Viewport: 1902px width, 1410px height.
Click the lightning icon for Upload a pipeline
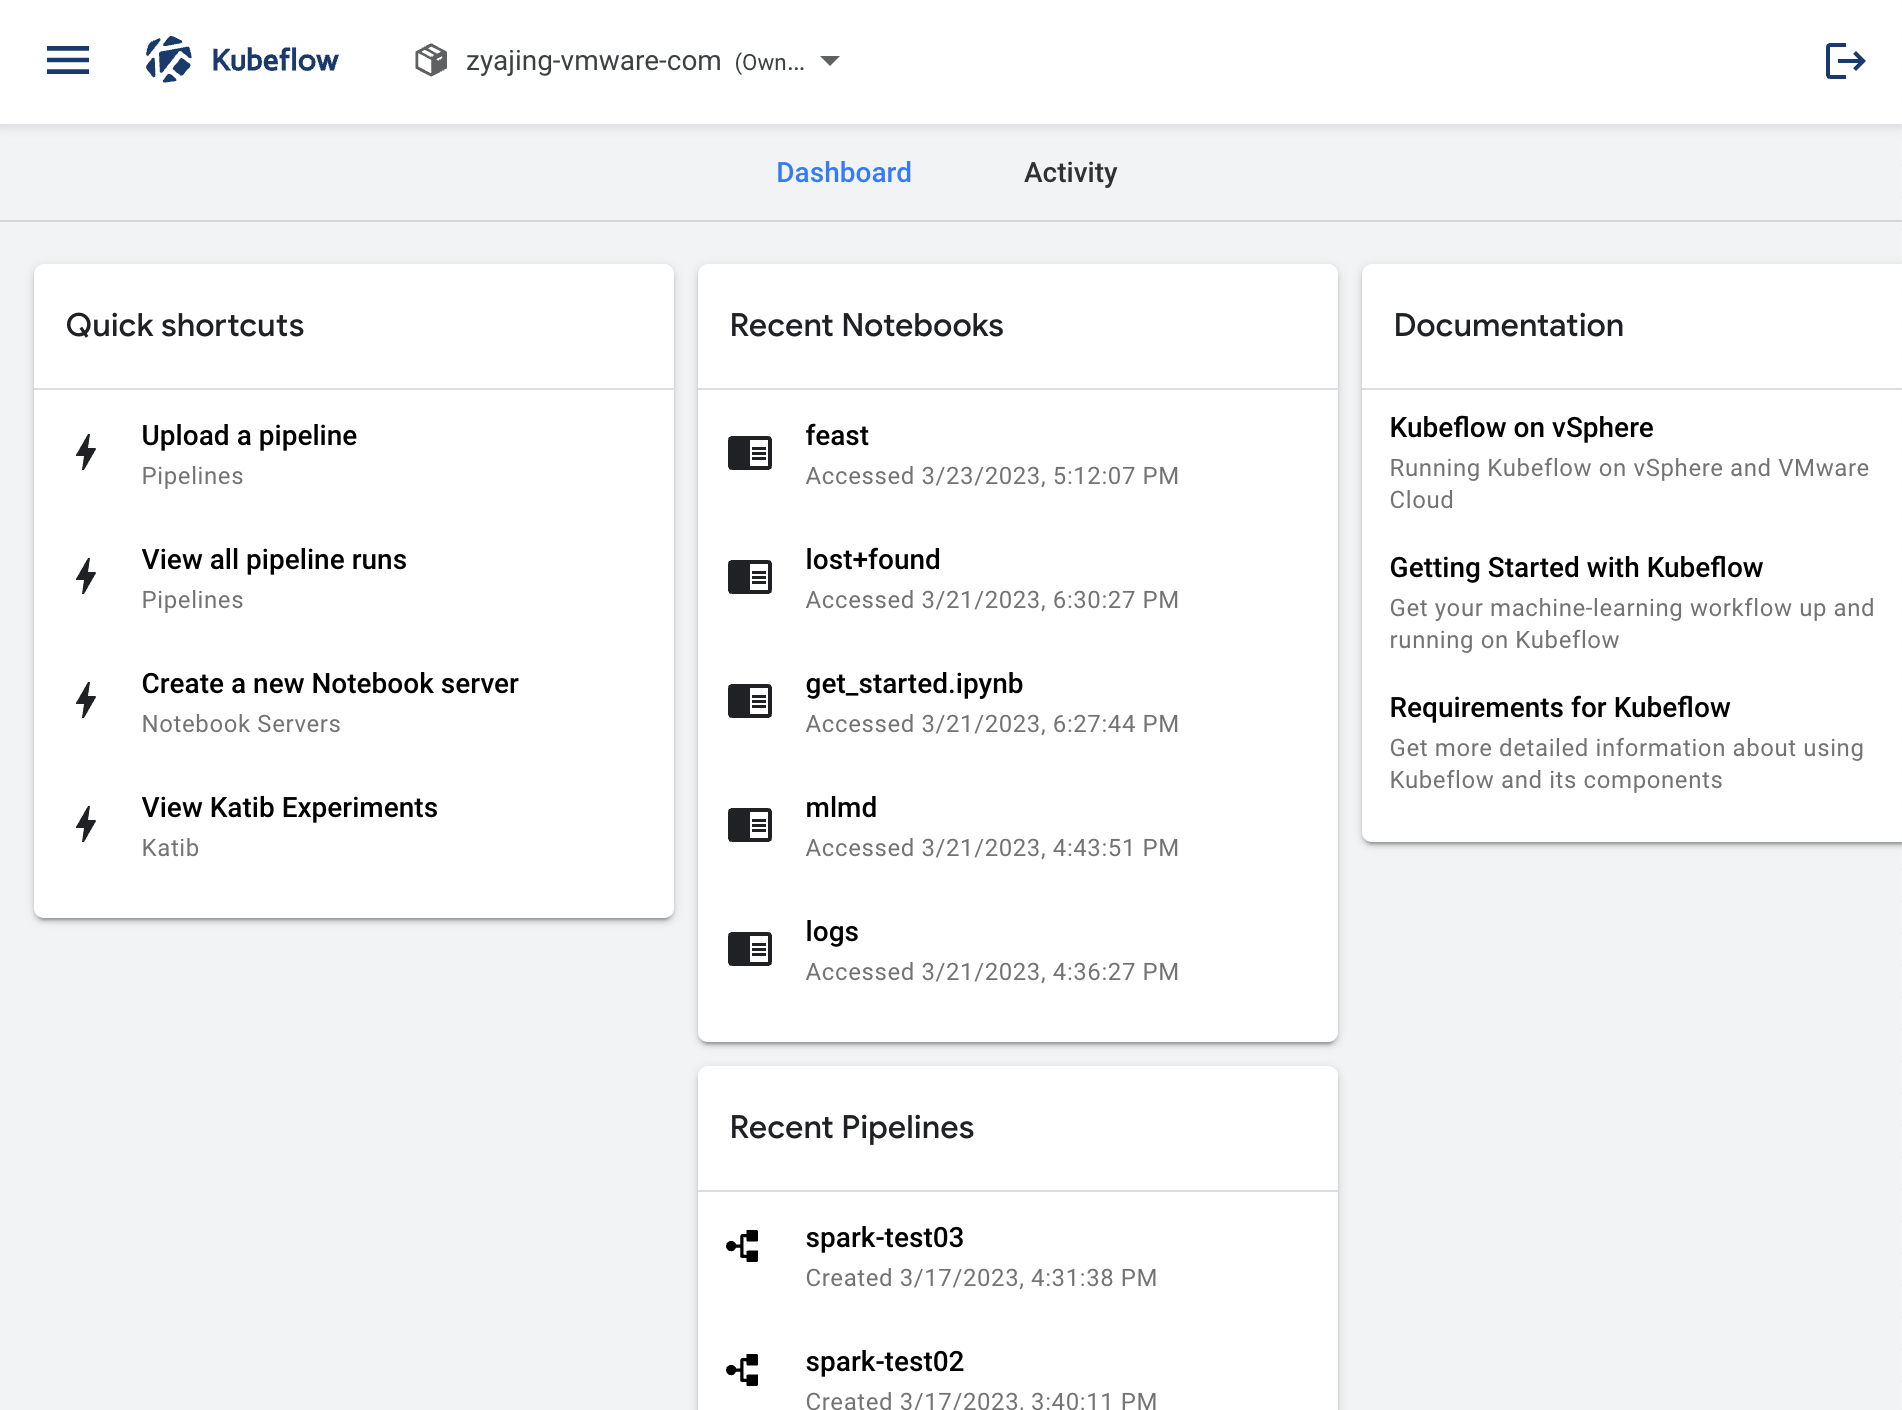[x=87, y=453]
